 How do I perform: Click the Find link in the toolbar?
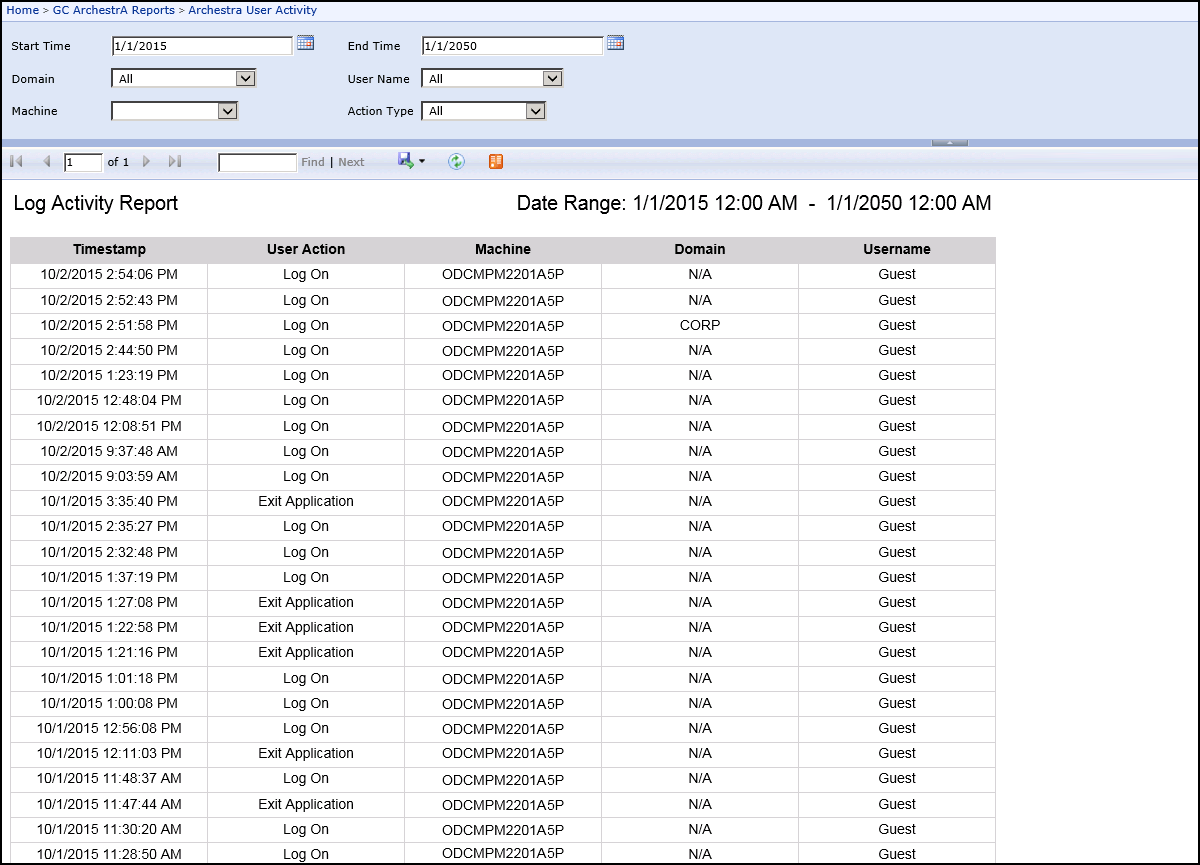pyautogui.click(x=312, y=162)
